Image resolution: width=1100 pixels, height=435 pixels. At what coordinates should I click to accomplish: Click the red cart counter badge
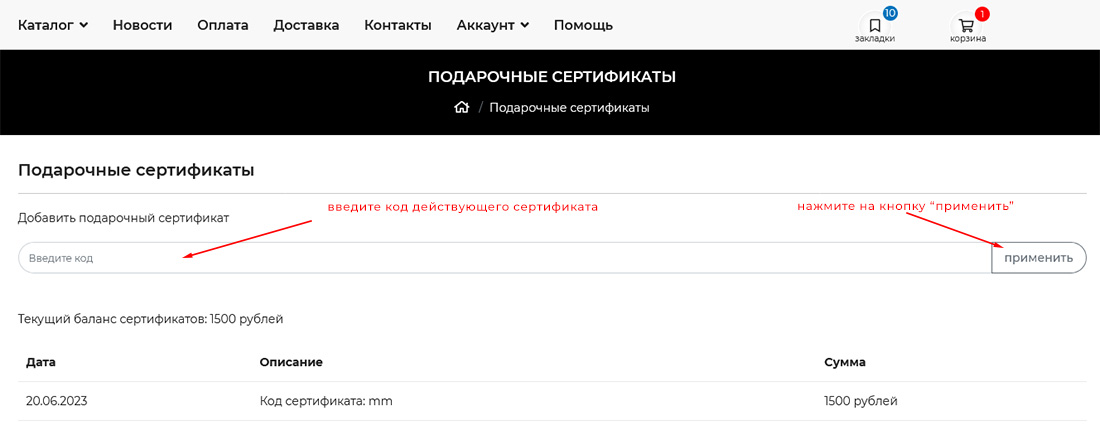(982, 14)
